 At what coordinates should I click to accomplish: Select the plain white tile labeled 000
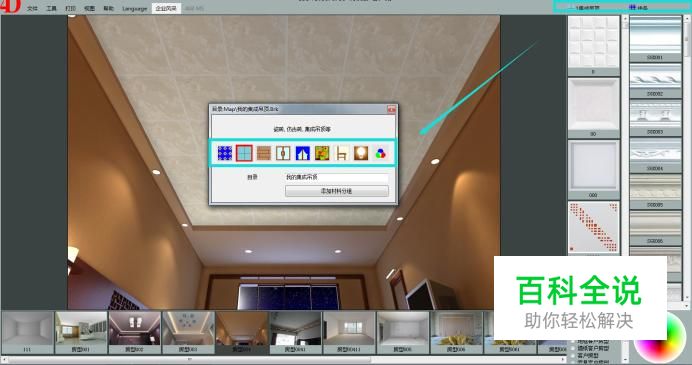click(594, 166)
